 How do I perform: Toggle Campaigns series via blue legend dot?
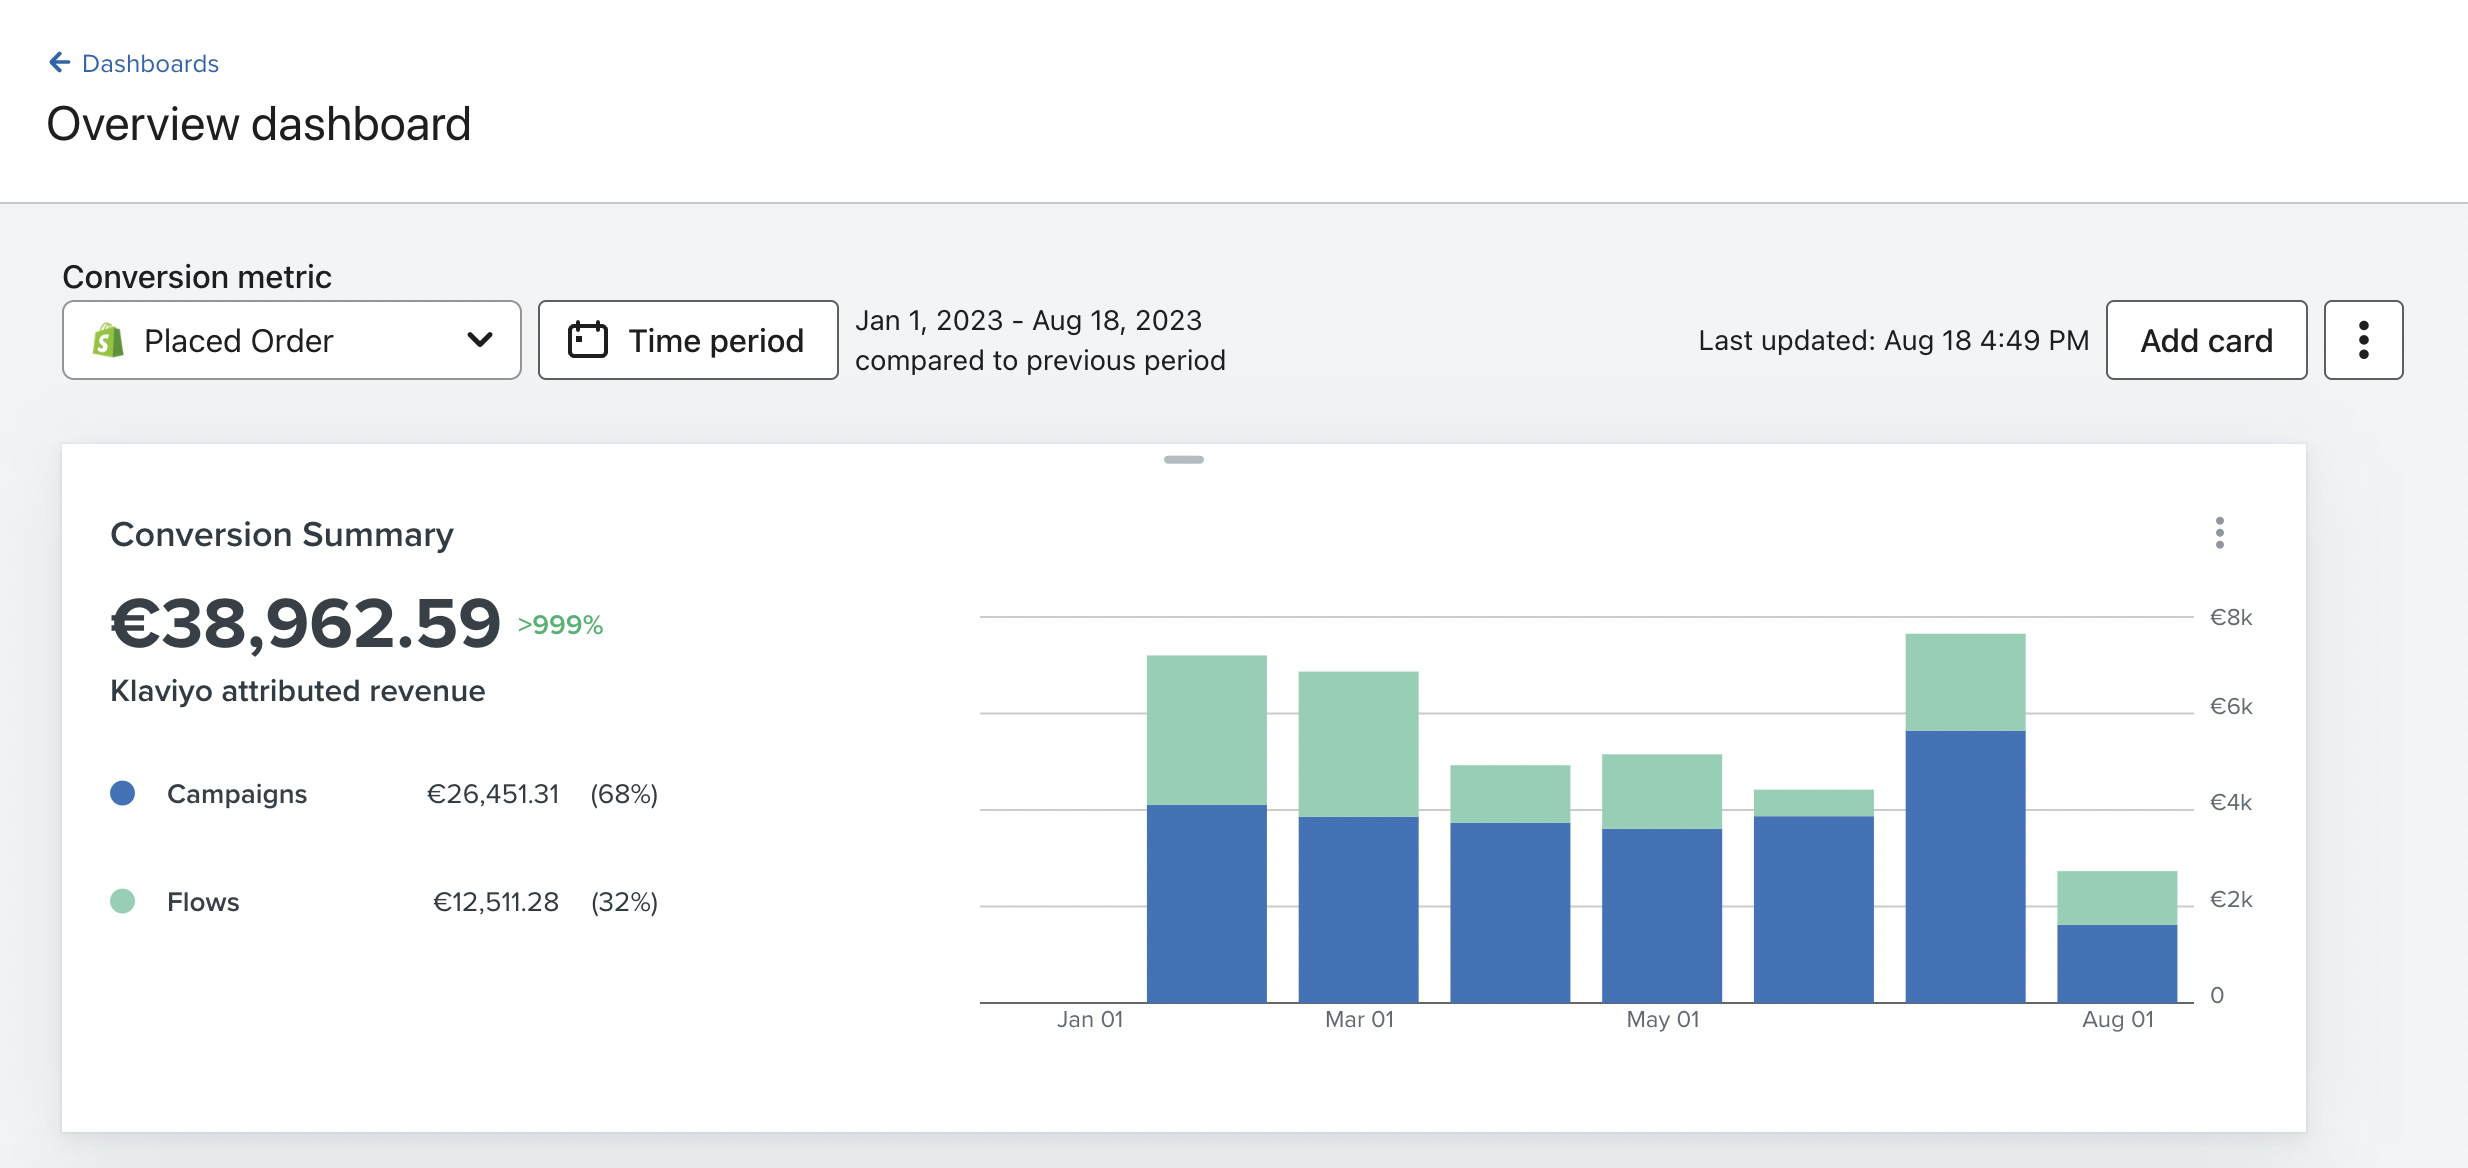coord(123,793)
